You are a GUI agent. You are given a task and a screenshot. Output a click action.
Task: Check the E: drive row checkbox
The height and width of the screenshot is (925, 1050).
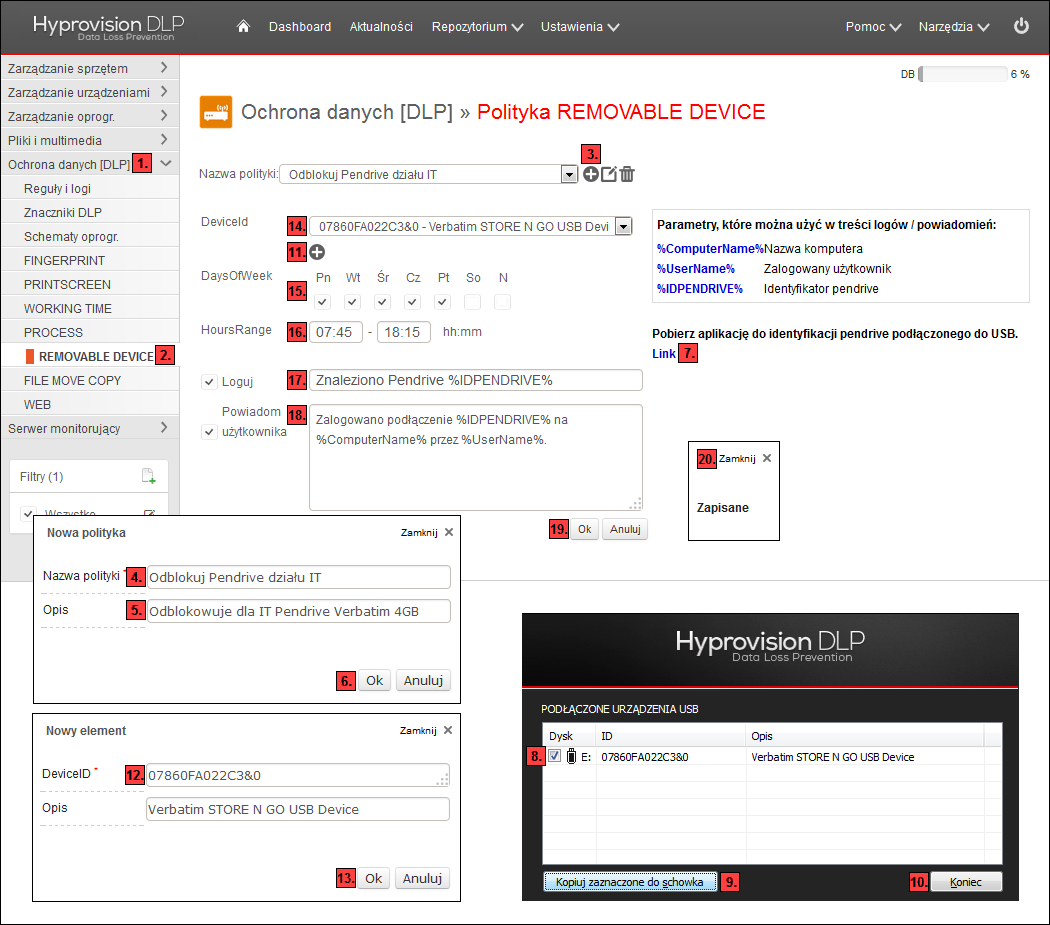554,756
